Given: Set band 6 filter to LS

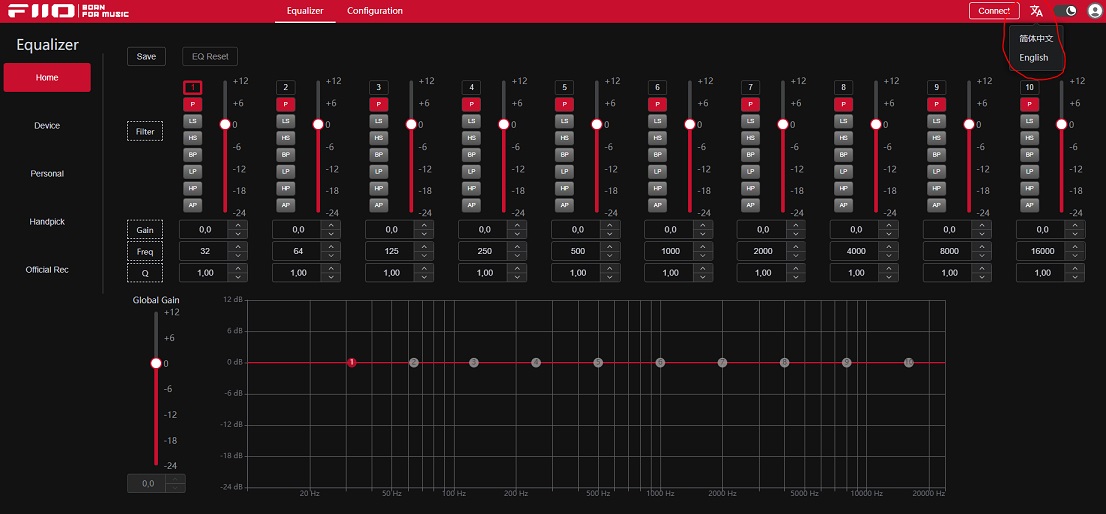Looking at the screenshot, I should pyautogui.click(x=657, y=121).
